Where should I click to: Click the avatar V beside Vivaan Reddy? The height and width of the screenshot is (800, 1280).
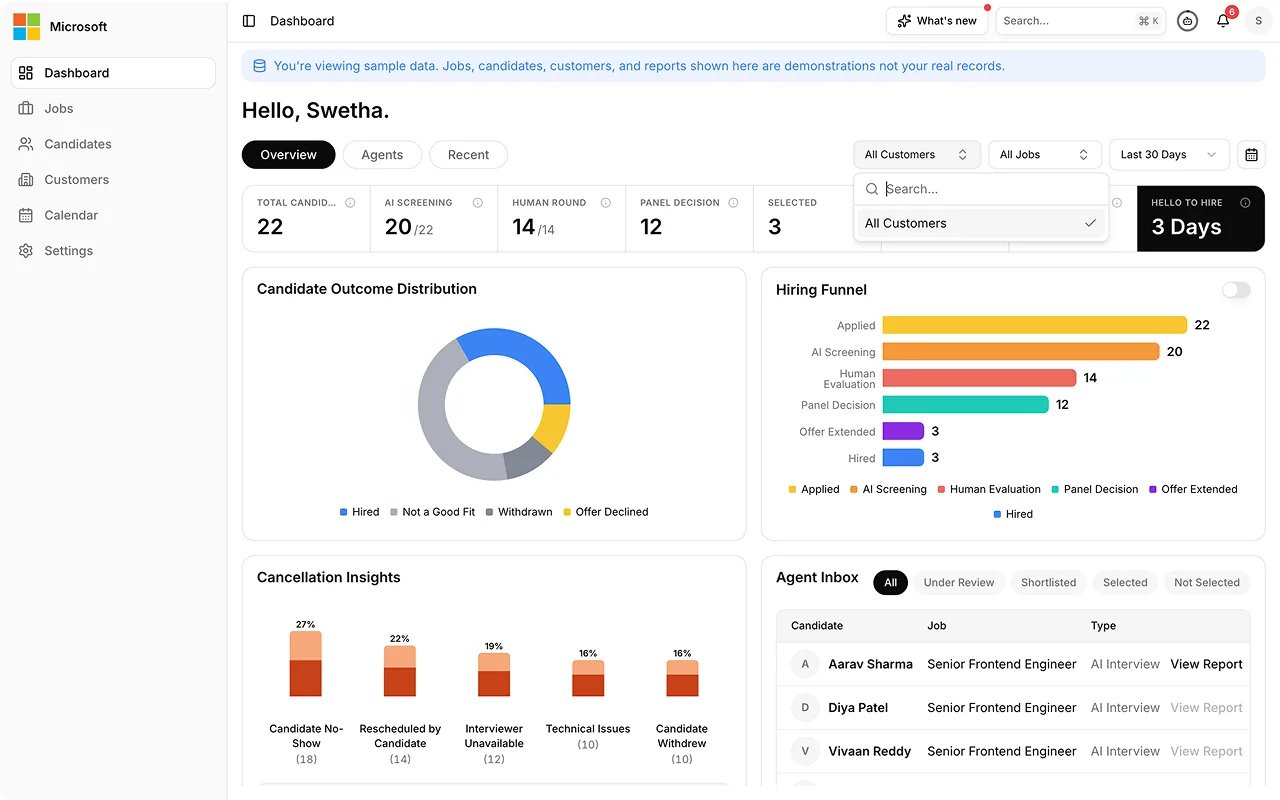(805, 751)
